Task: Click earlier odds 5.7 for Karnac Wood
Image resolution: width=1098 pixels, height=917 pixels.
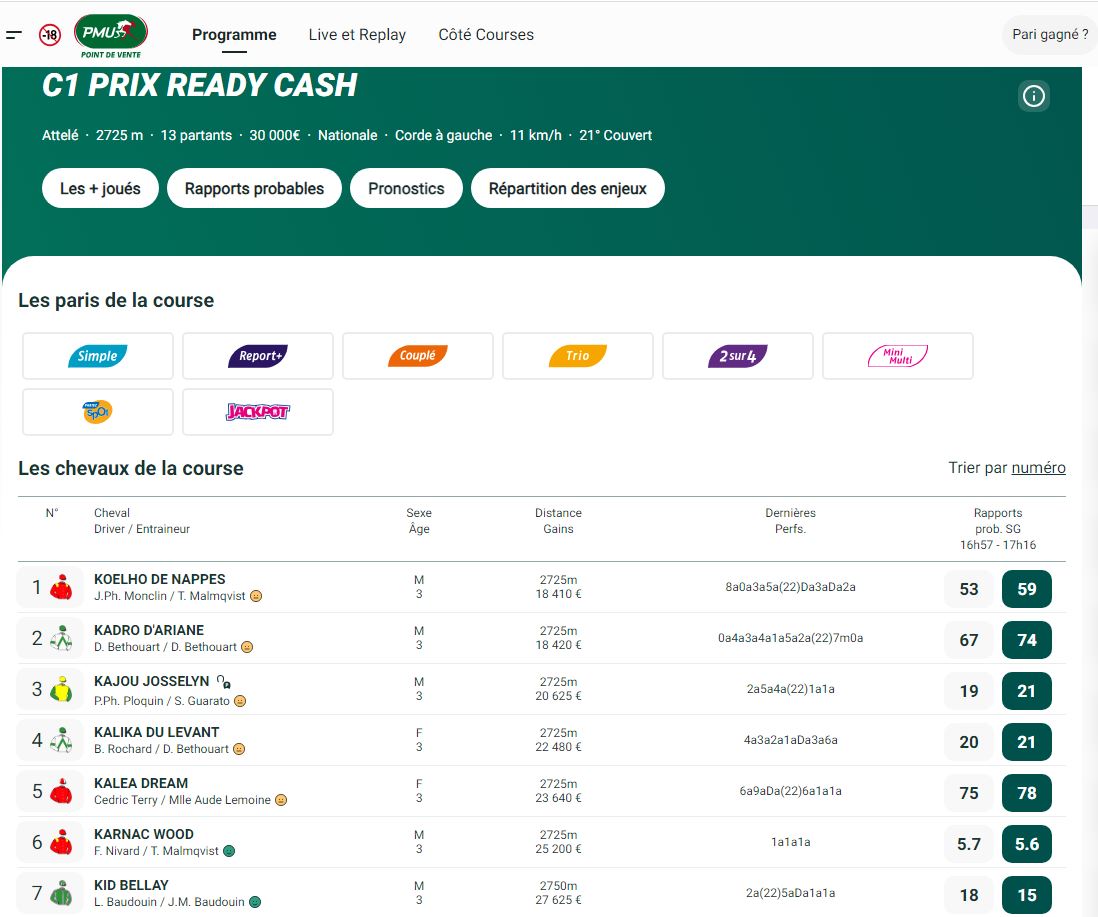Action: (969, 844)
